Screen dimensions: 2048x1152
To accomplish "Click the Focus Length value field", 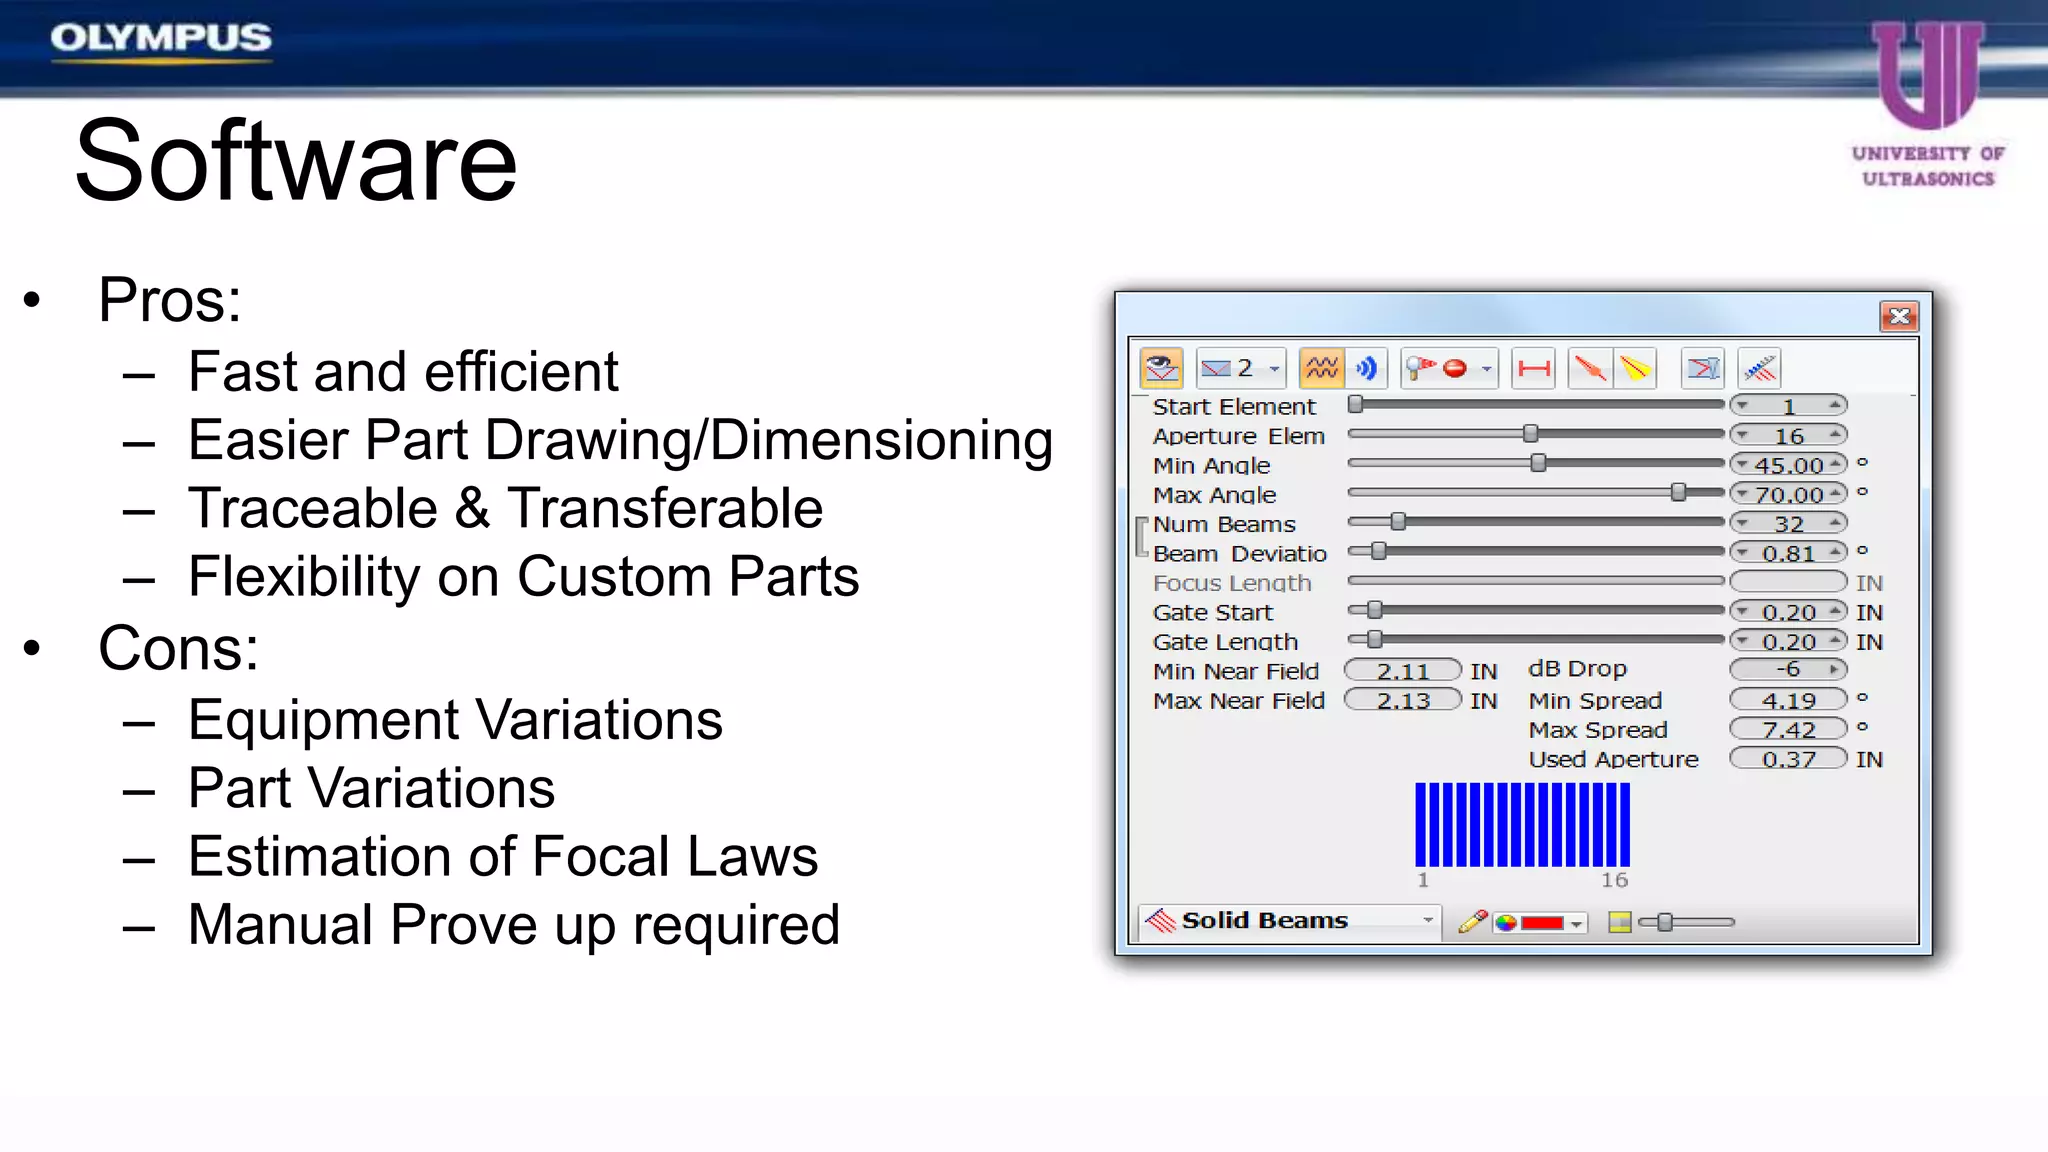I will (x=1788, y=581).
